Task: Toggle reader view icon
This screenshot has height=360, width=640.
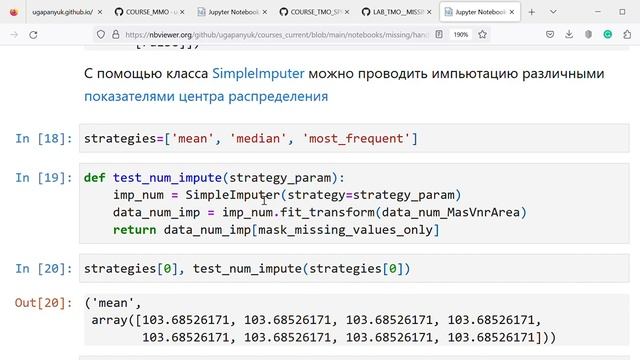Action: pyautogui.click(x=439, y=35)
